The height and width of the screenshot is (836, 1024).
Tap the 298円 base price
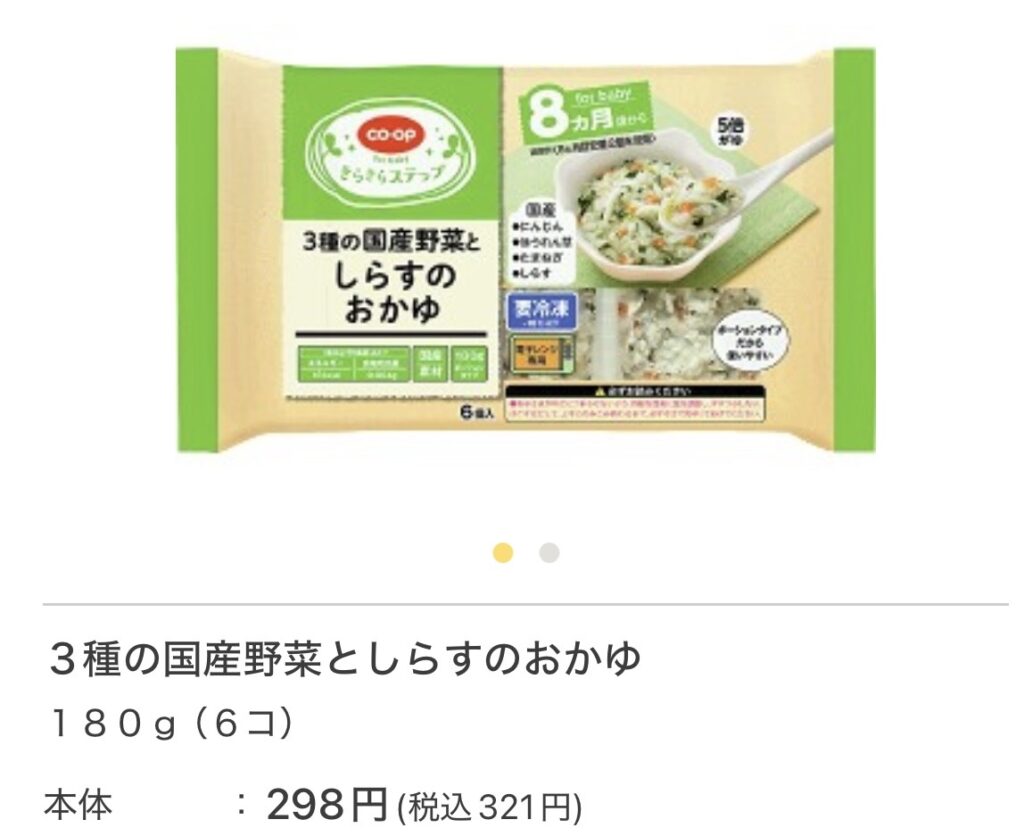pyautogui.click(x=327, y=803)
